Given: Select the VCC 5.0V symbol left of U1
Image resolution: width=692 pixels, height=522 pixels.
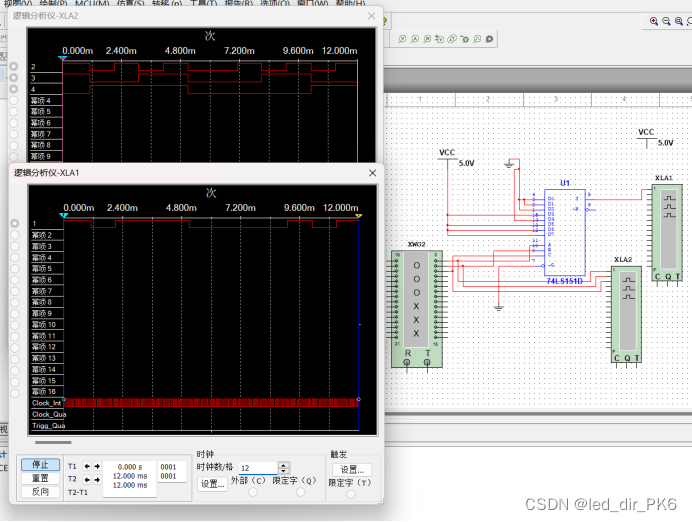Looking at the screenshot, I should (447, 158).
